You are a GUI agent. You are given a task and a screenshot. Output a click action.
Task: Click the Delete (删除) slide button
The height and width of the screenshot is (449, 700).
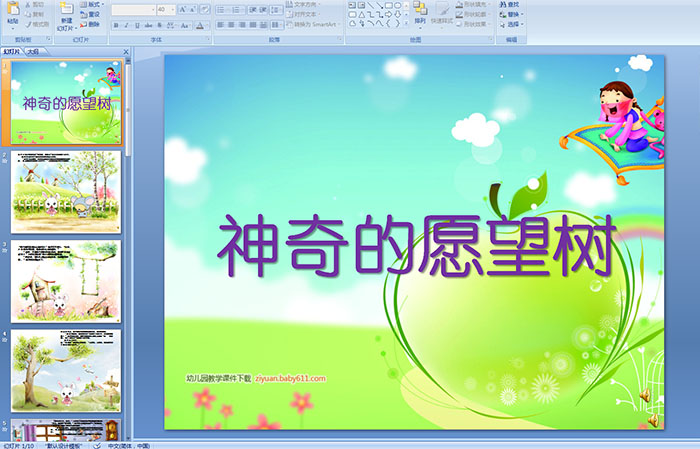click(91, 24)
